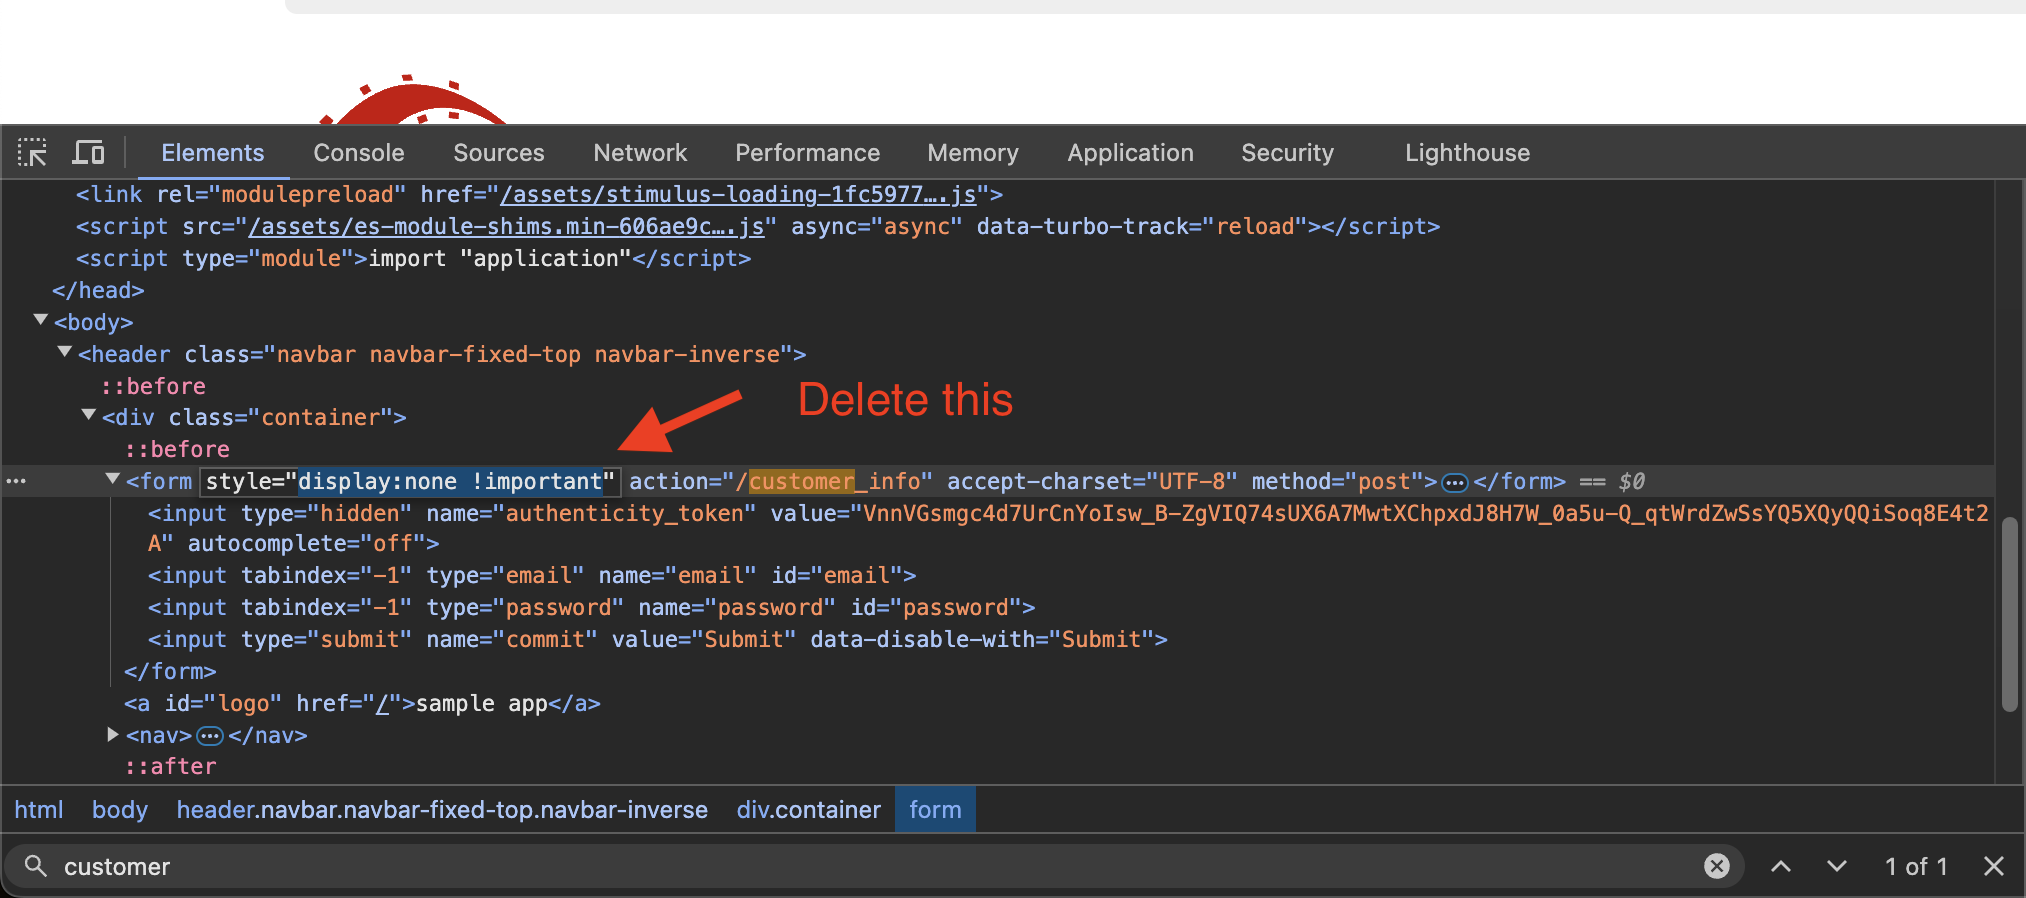Image resolution: width=2026 pixels, height=898 pixels.
Task: Select div.container breadcrumb item
Action: pyautogui.click(x=809, y=810)
